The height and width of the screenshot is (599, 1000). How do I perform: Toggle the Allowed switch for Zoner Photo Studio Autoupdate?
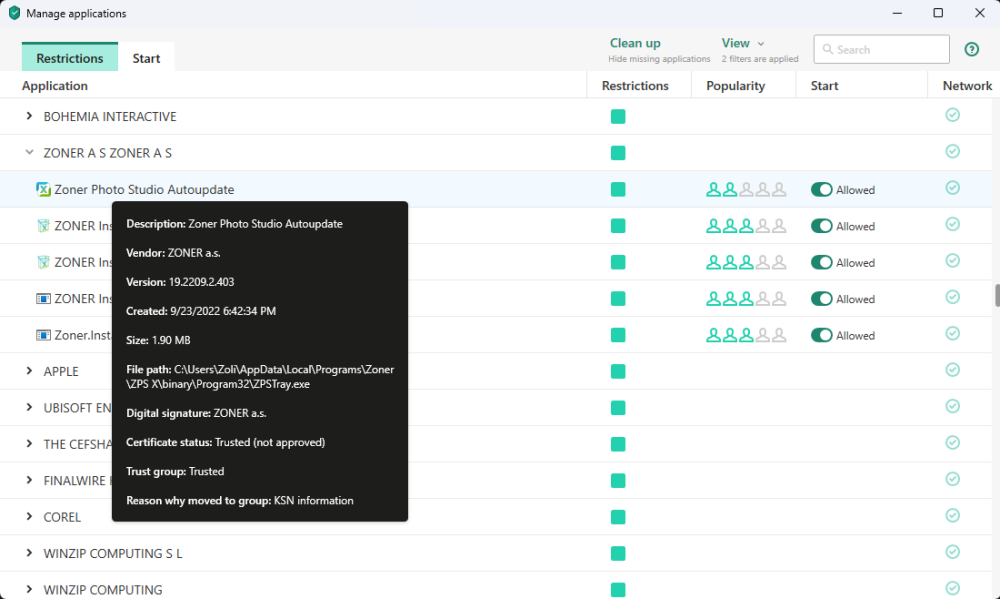822,189
